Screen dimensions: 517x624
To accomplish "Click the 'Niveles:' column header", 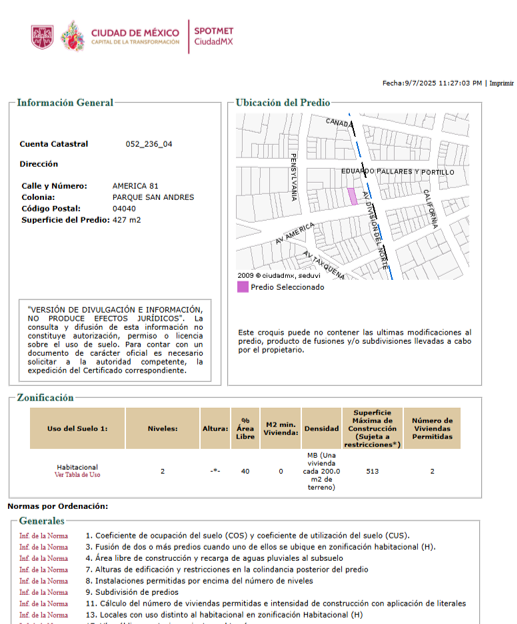I will click(x=162, y=429).
